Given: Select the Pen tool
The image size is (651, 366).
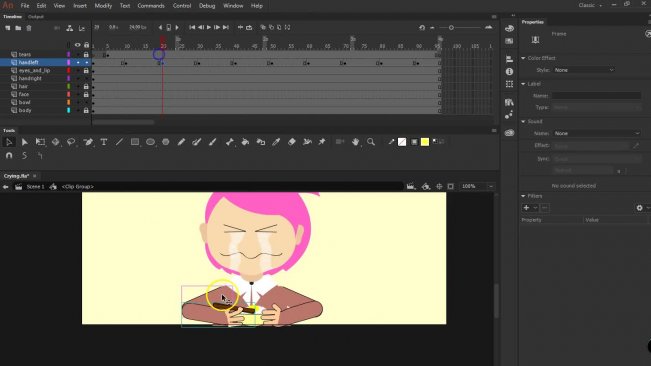Looking at the screenshot, I should coord(88,142).
